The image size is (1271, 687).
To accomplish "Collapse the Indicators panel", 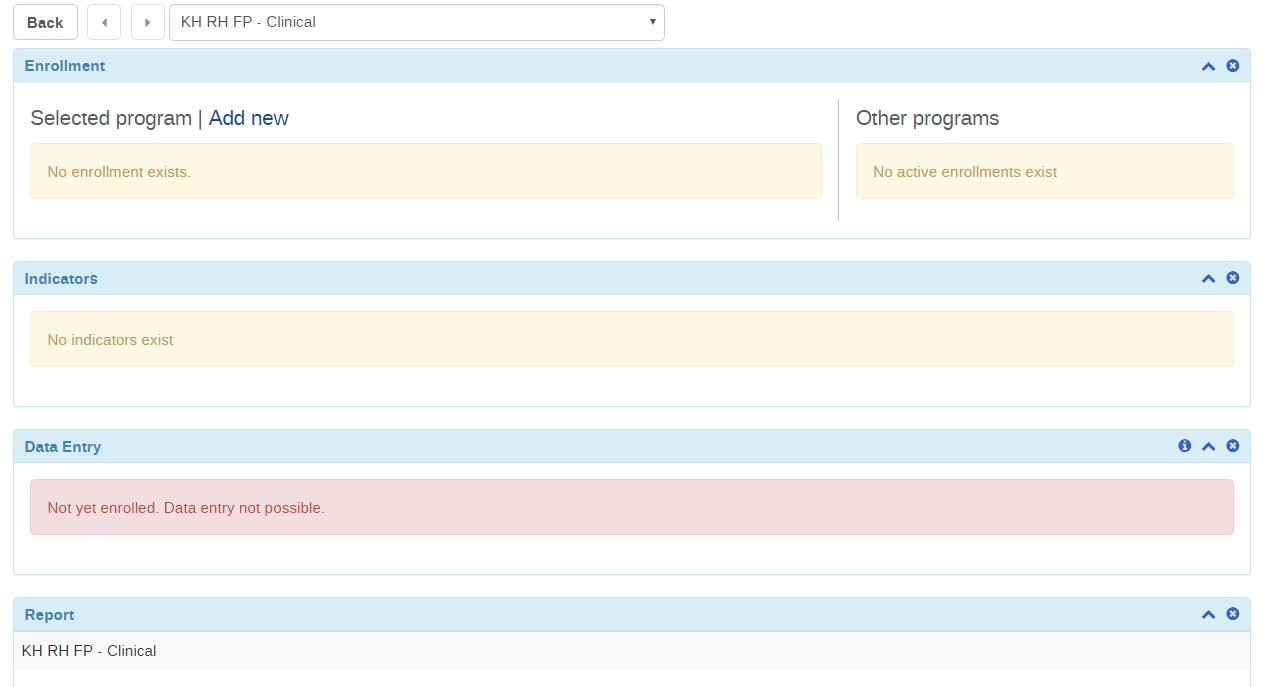I will point(1208,278).
